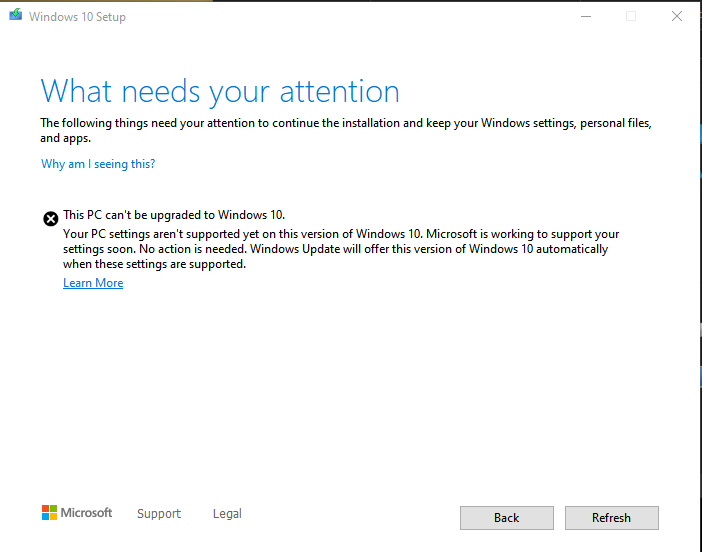This screenshot has width=702, height=552.
Task: Click the paragraph starting 'Your PC settings aren't supported'
Action: coord(341,249)
